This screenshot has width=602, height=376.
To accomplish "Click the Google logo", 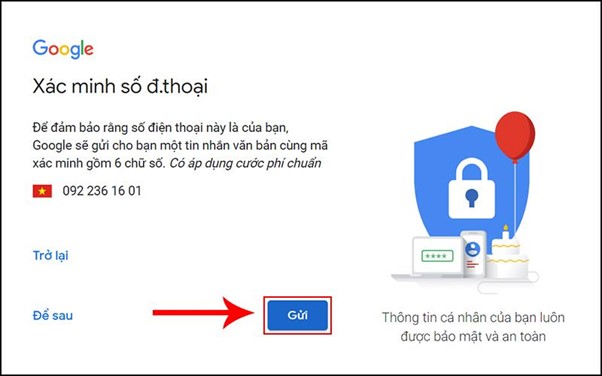I will pyautogui.click(x=63, y=49).
